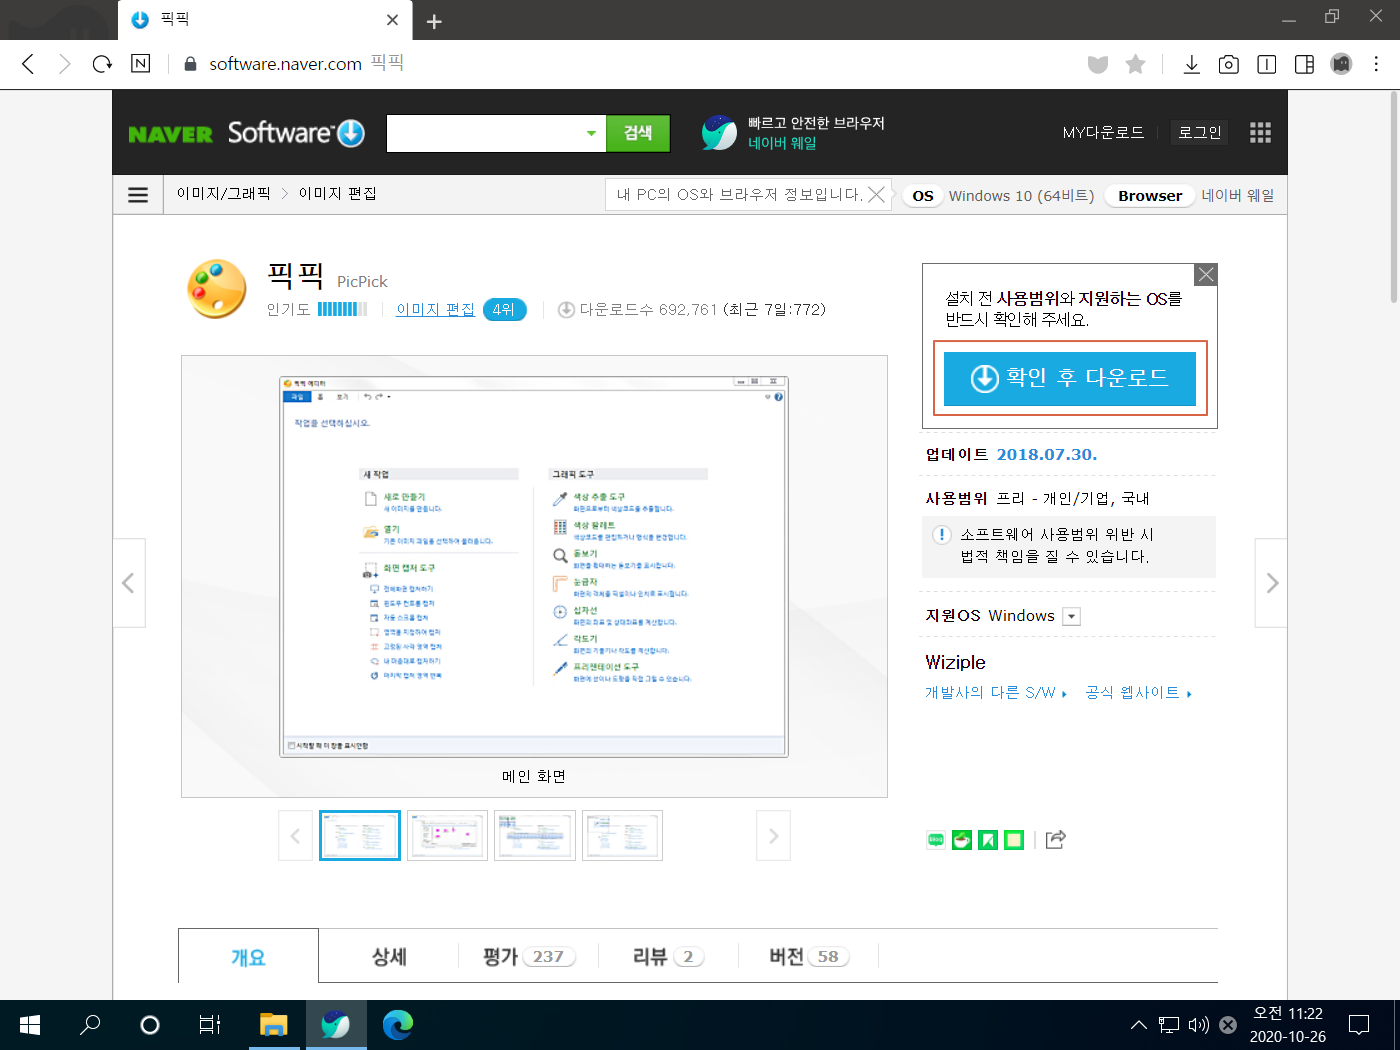Screen dimensions: 1400x1050
Task: Select the second screenshot thumbnail
Action: tap(448, 836)
